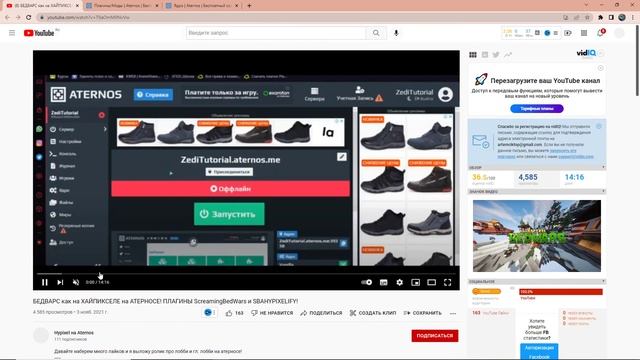The image size is (640, 360).
Task: Switch to the third browser tab Aternos
Action: pos(202,6)
